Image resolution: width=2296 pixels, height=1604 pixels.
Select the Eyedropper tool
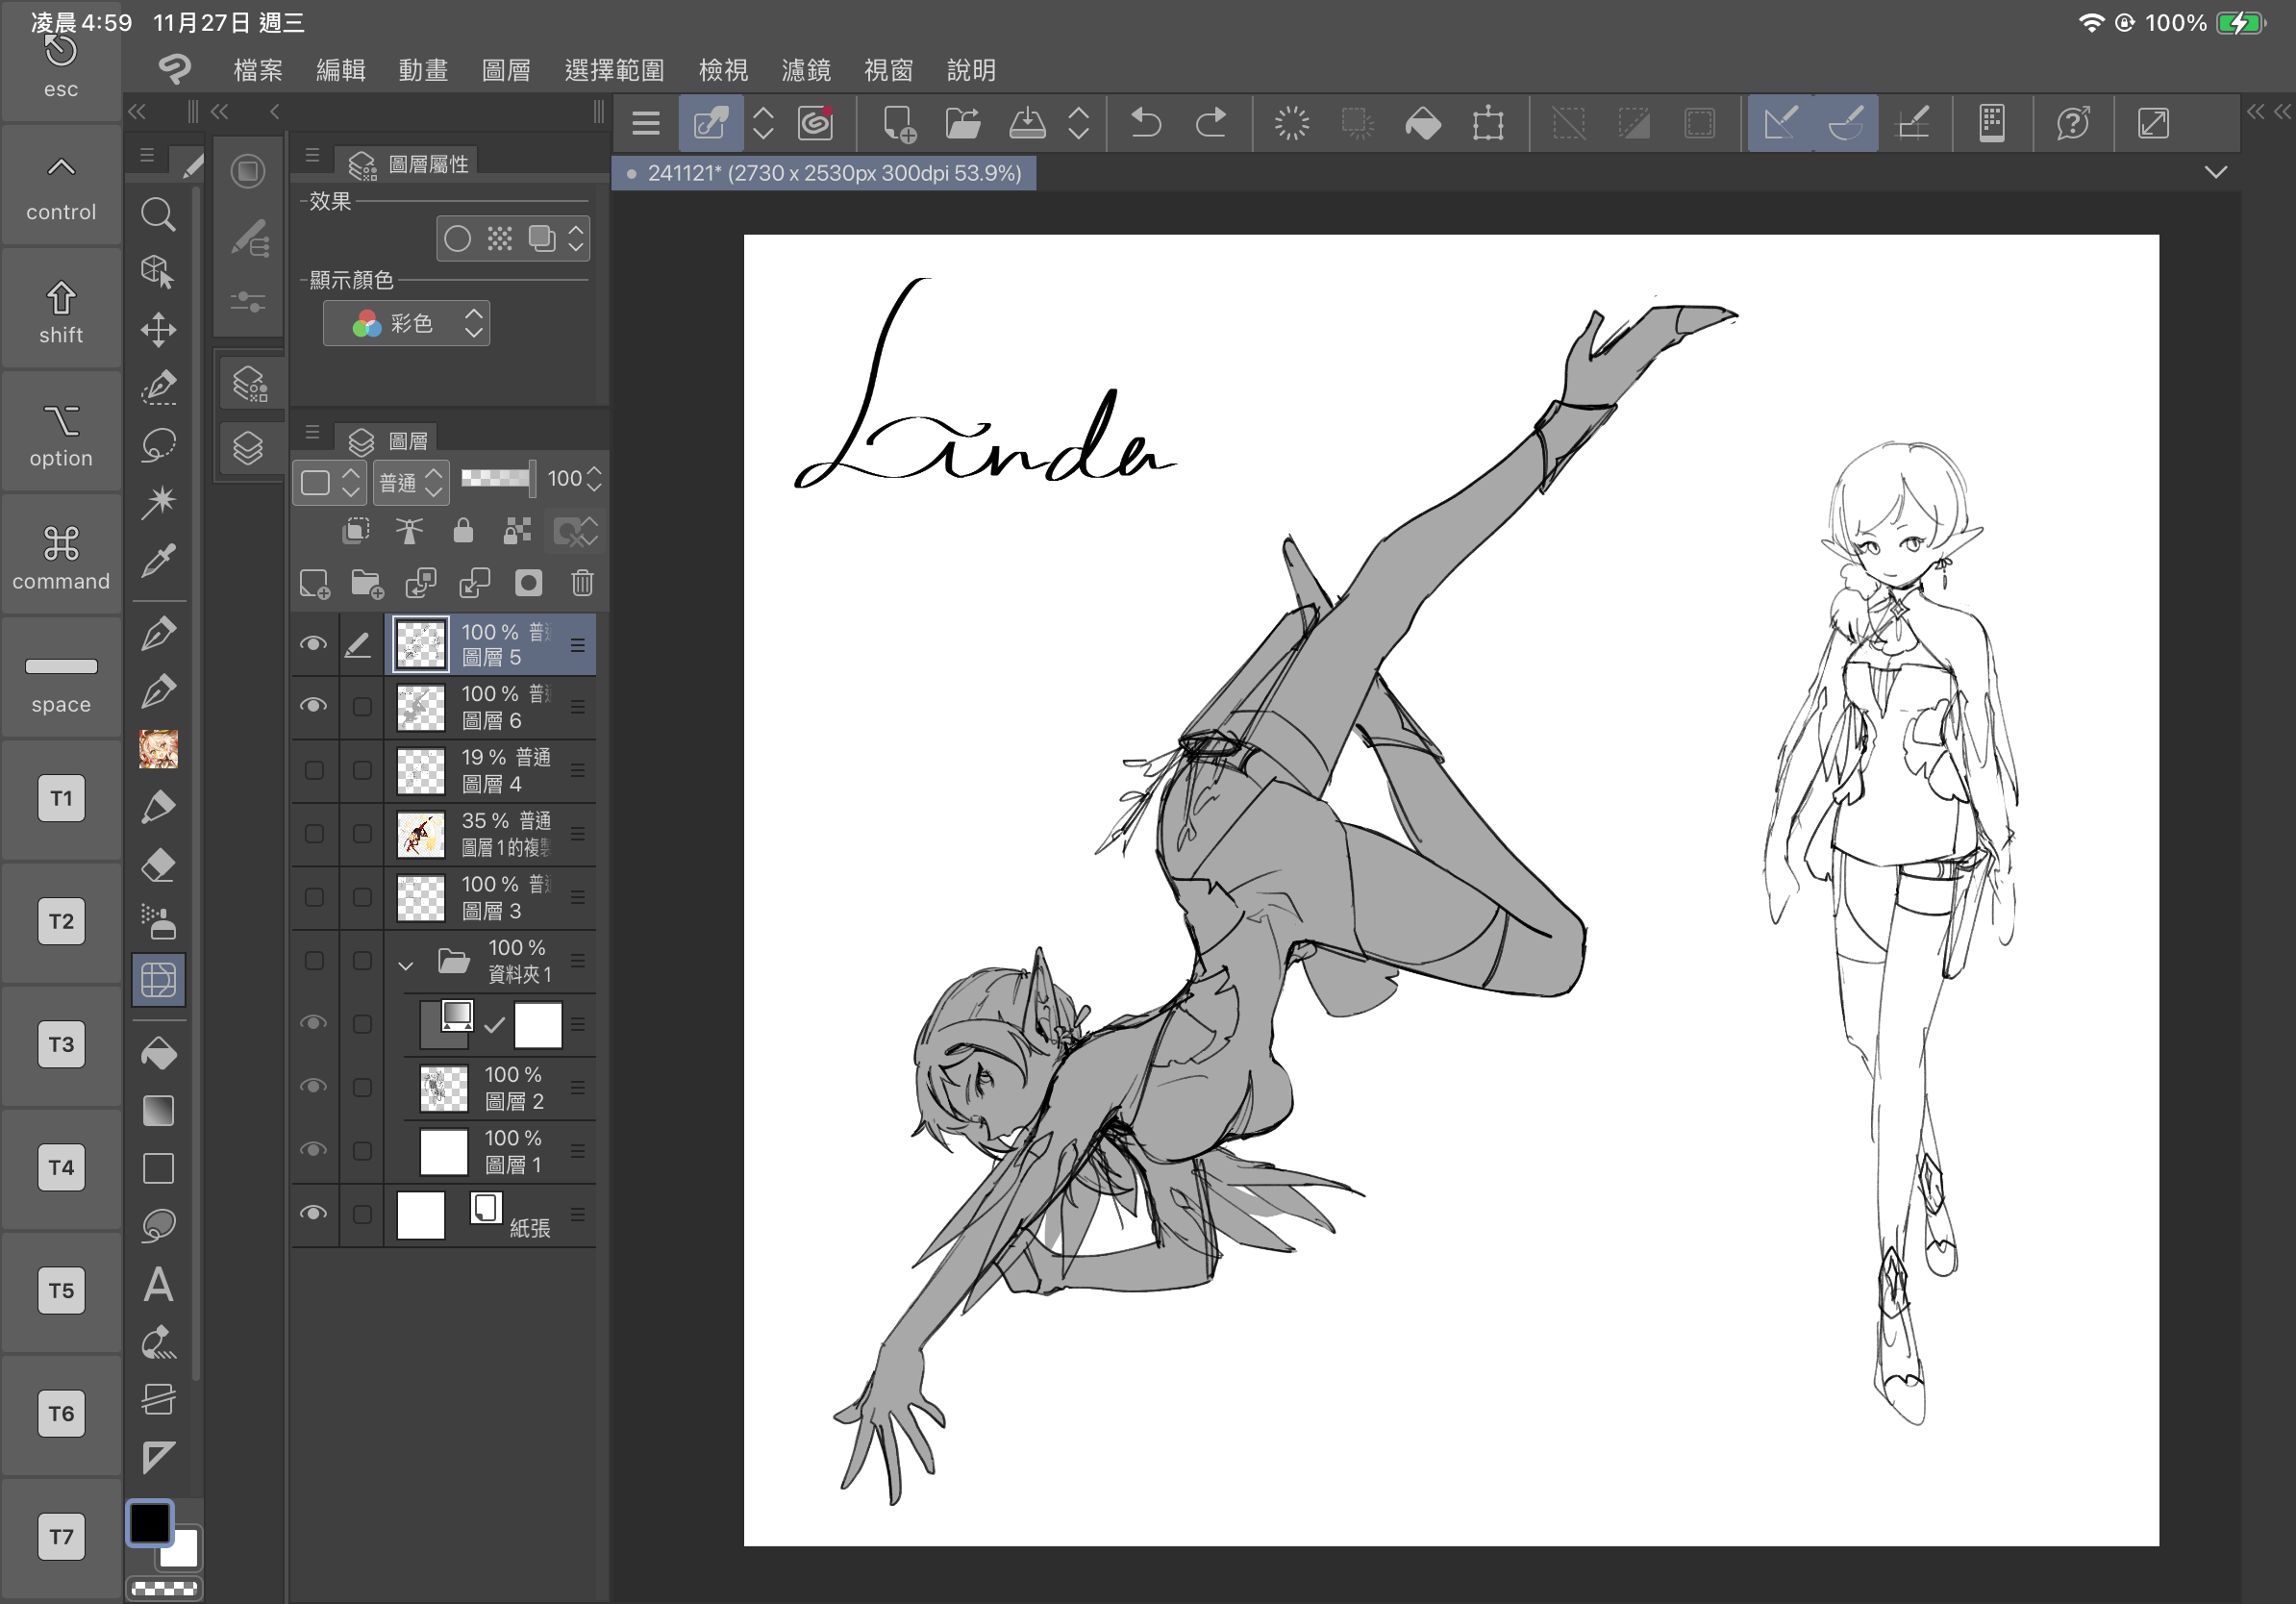tap(158, 560)
